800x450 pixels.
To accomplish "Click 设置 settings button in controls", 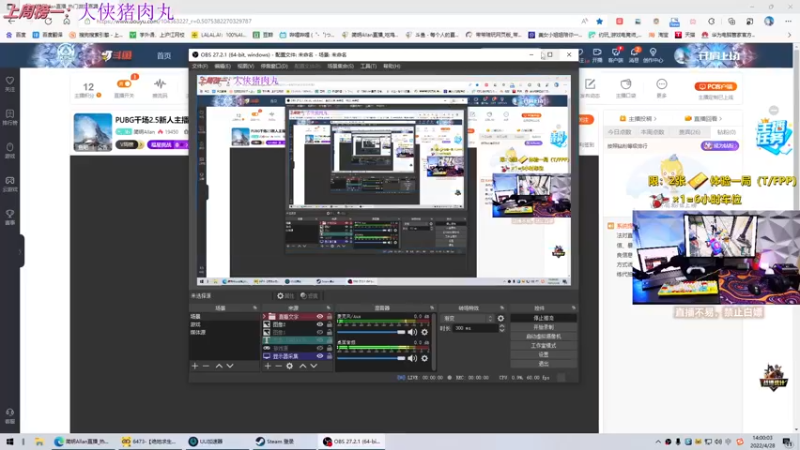I will [x=543, y=355].
